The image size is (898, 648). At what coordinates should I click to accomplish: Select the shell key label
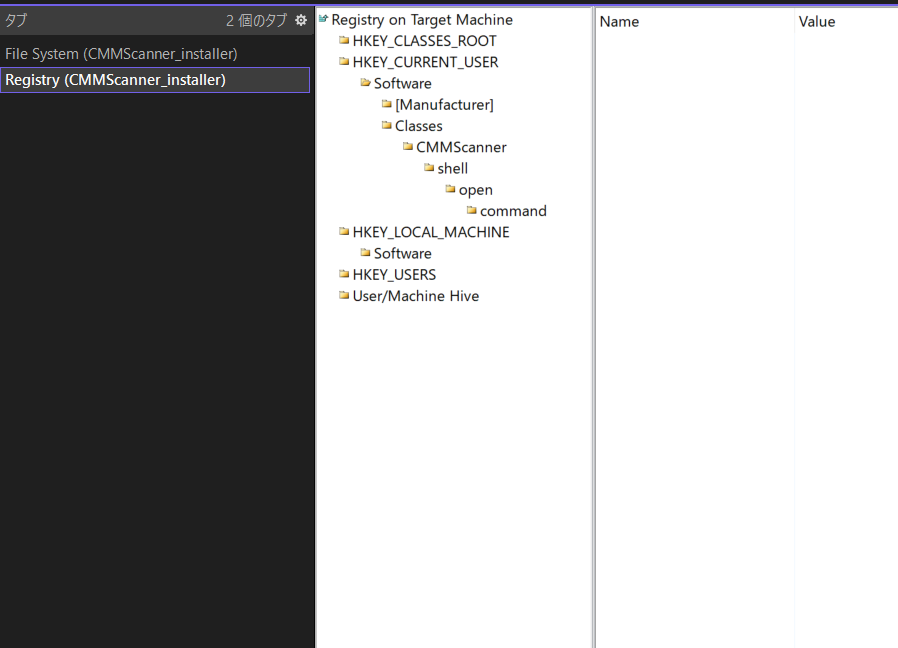[x=452, y=168]
